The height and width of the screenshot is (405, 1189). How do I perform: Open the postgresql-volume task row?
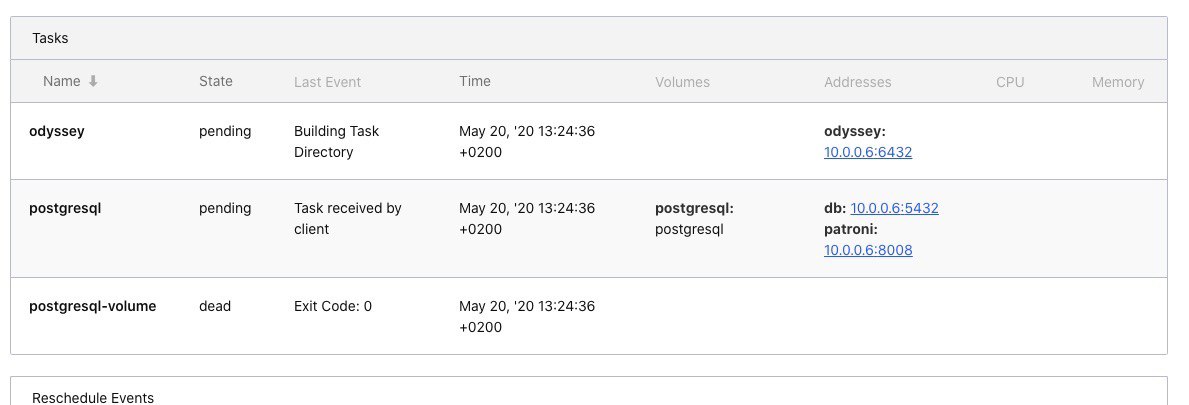coord(588,316)
